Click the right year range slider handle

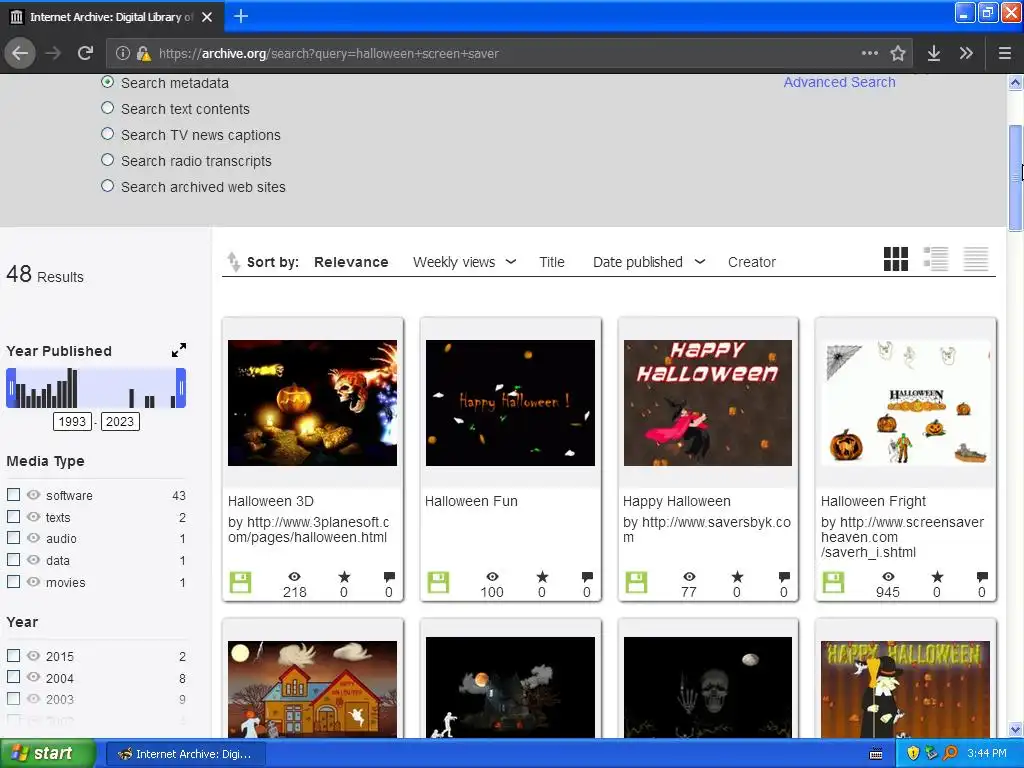[x=181, y=388]
